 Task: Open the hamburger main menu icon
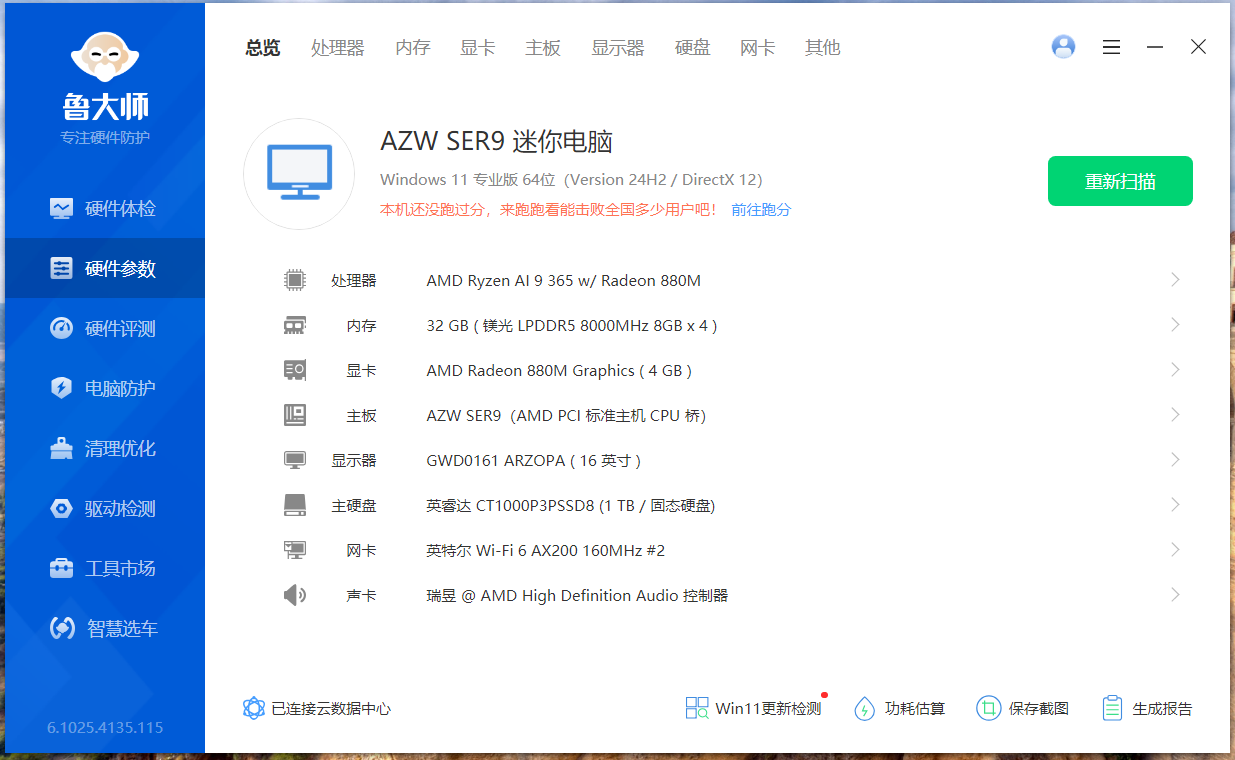1111,47
